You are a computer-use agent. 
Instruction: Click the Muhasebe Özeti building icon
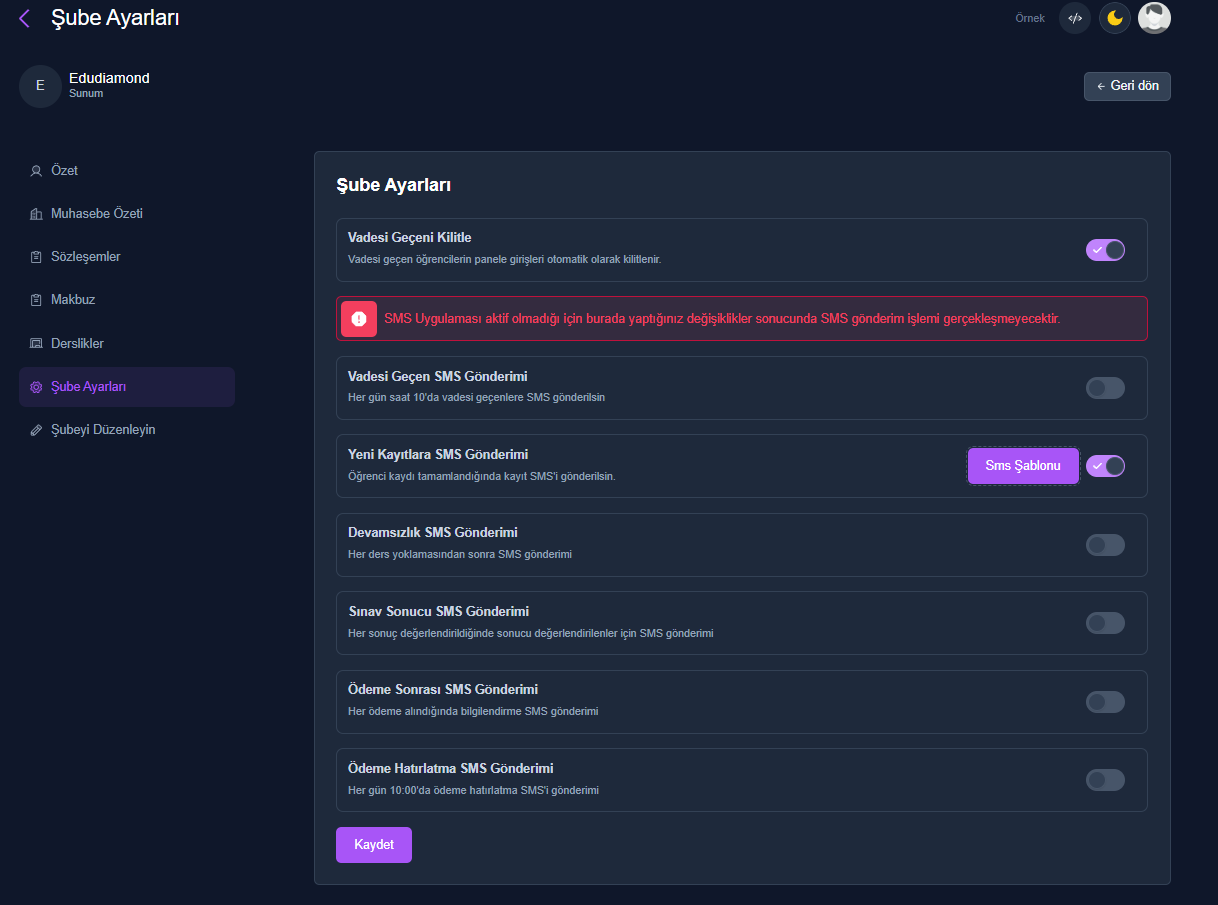point(36,214)
